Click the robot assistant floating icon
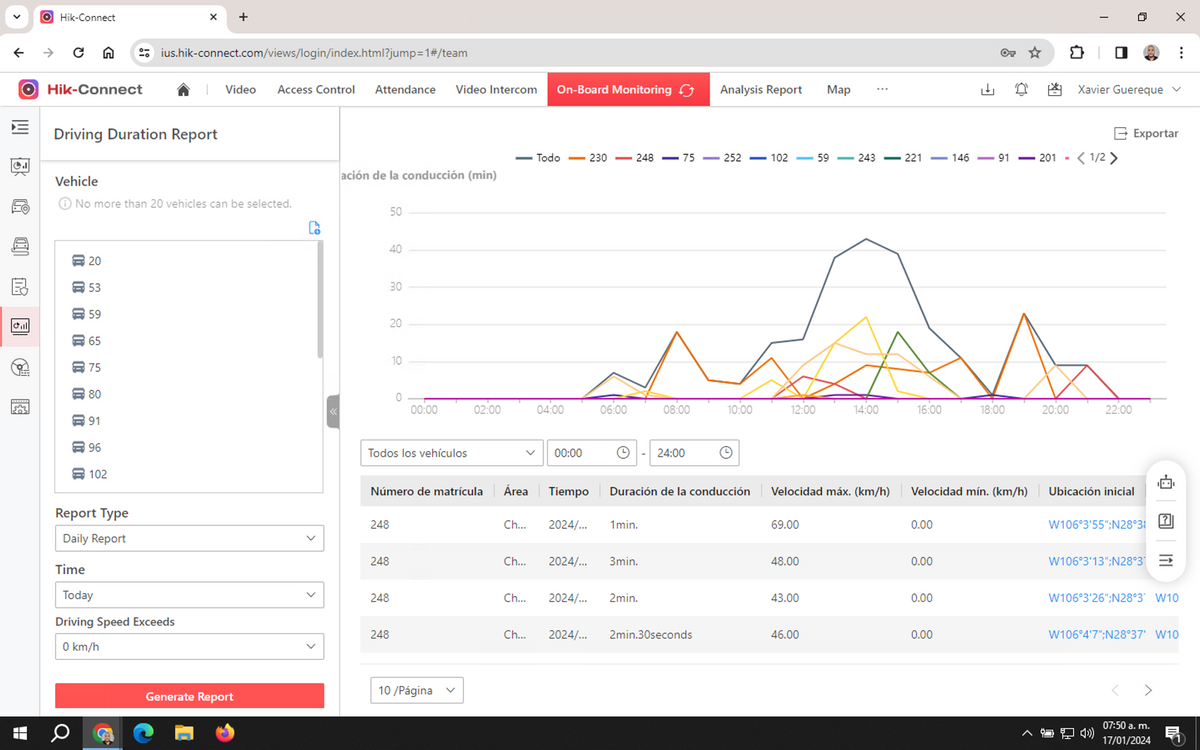This screenshot has height=750, width=1200. pos(1165,483)
